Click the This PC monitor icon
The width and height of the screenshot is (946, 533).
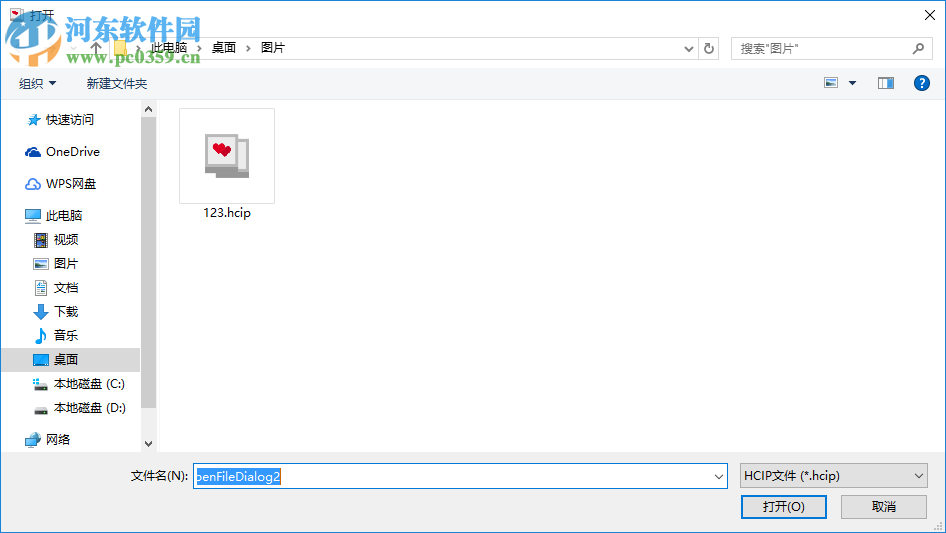(x=33, y=215)
